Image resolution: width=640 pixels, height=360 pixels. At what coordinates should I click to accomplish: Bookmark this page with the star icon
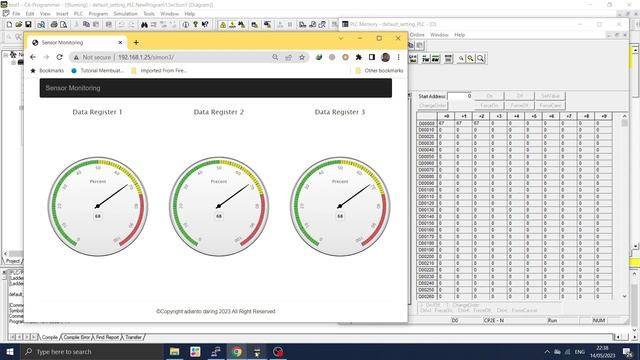[x=302, y=57]
